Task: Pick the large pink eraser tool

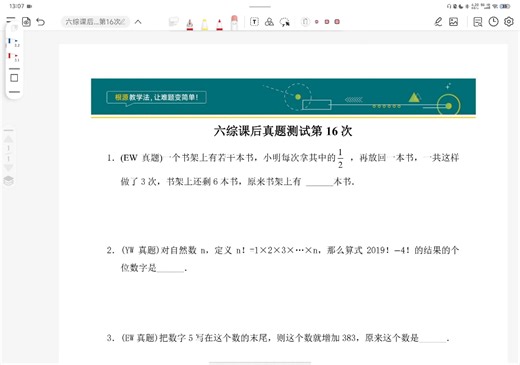Action: pyautogui.click(x=234, y=23)
